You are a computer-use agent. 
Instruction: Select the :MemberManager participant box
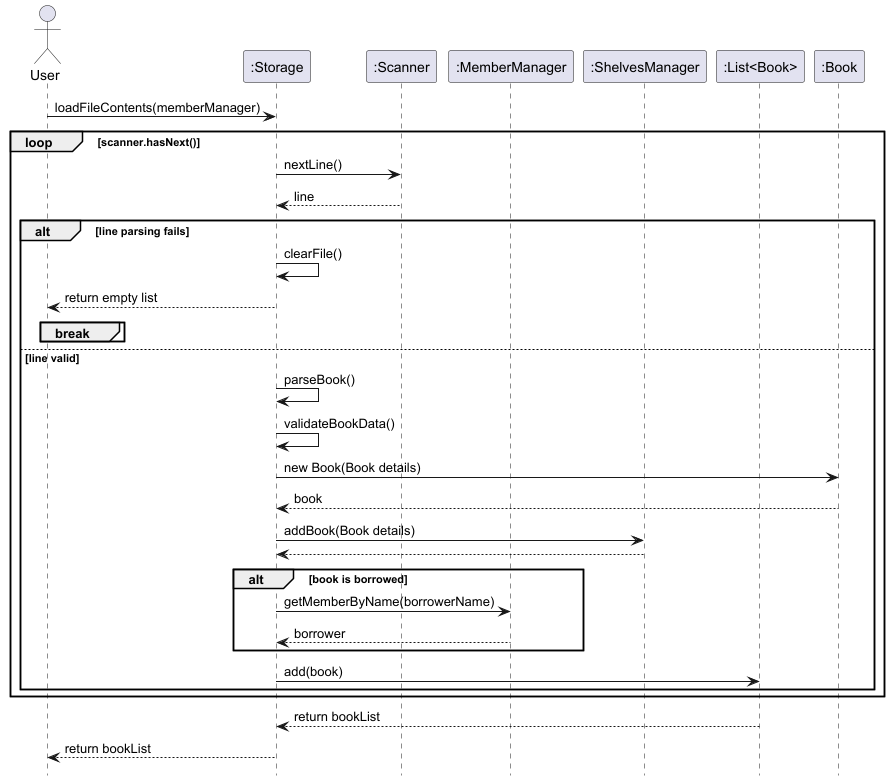point(511,67)
